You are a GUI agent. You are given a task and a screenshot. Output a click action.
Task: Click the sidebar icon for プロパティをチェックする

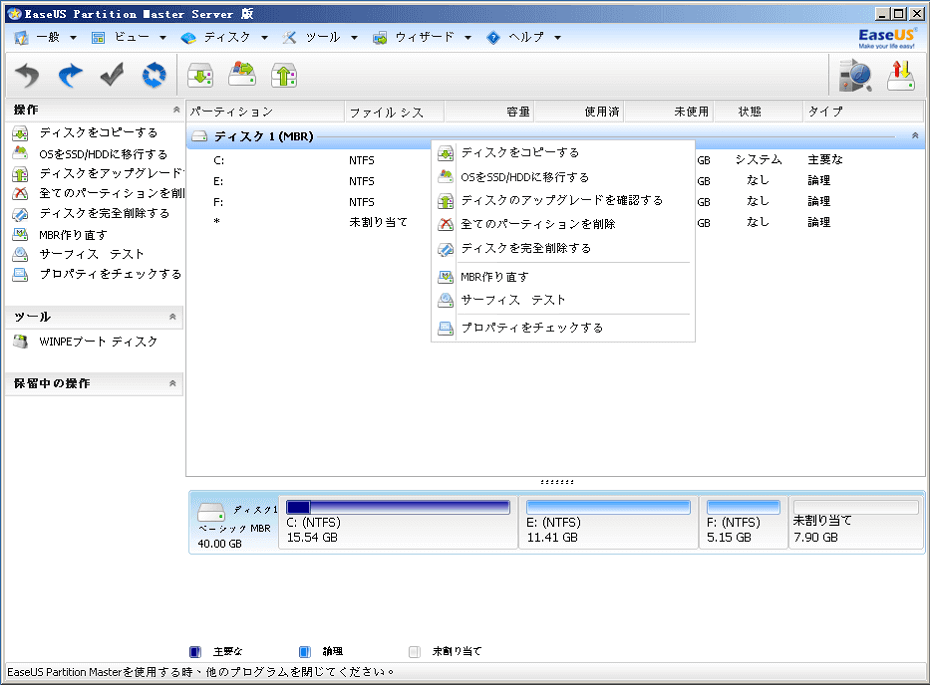click(x=20, y=275)
